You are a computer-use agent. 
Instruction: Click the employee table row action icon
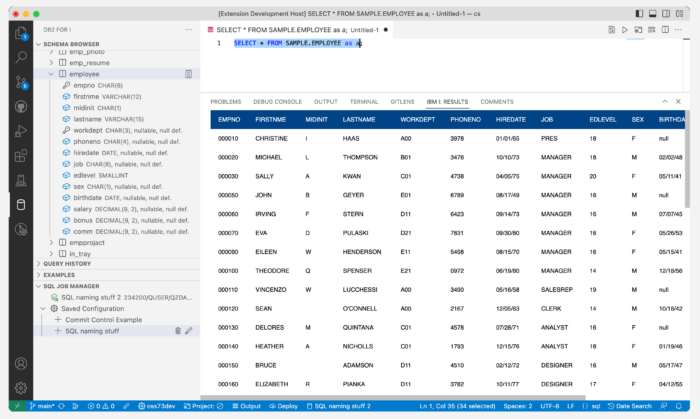click(x=188, y=74)
